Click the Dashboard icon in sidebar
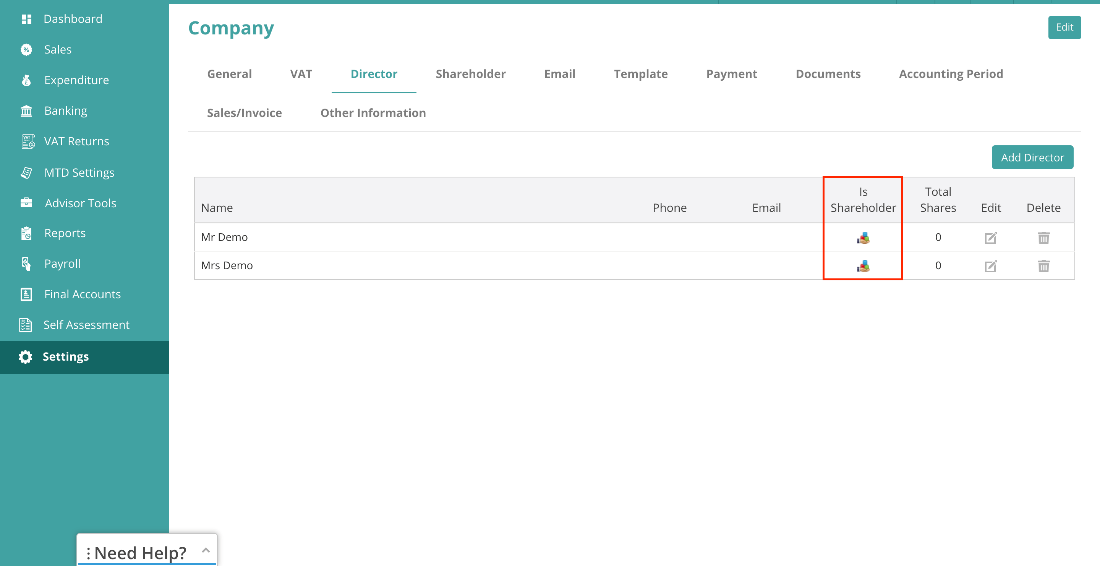 pos(27,19)
